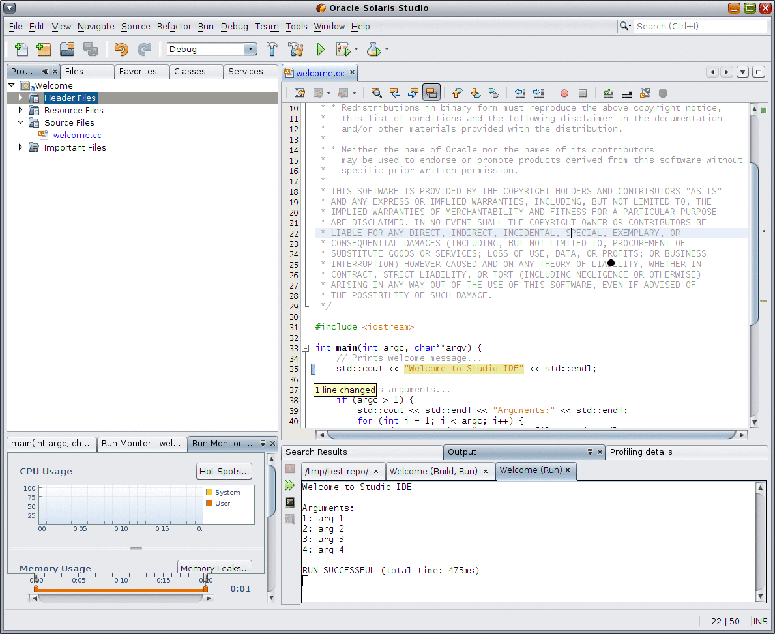Click the Debug Project icon
The width and height of the screenshot is (775, 634).
[x=343, y=49]
